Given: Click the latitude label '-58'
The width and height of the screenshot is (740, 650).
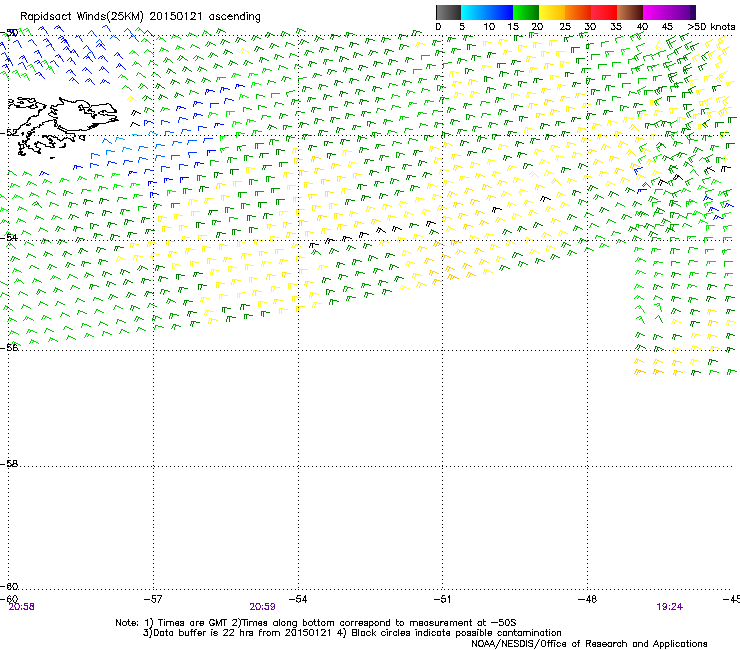Looking at the screenshot, I should [x=9, y=464].
